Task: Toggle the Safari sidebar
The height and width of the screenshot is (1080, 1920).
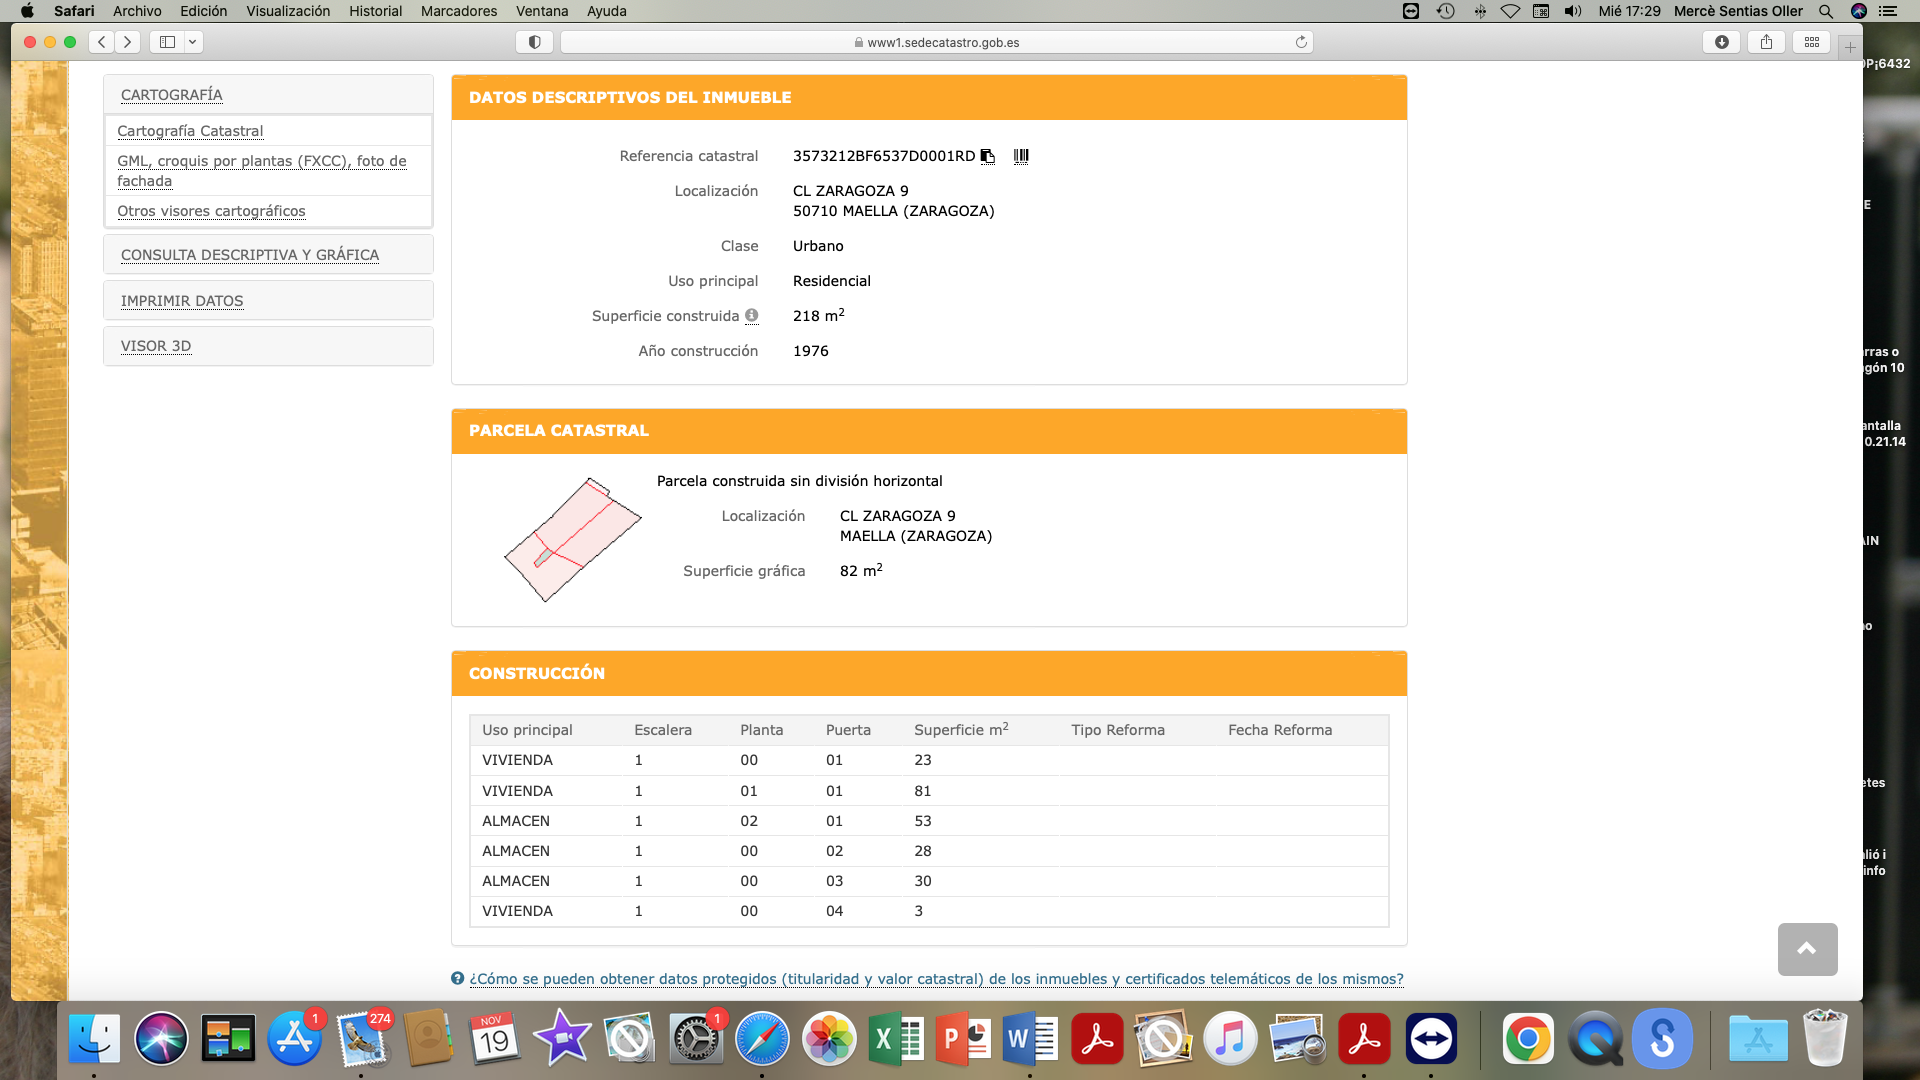Action: pos(167,42)
